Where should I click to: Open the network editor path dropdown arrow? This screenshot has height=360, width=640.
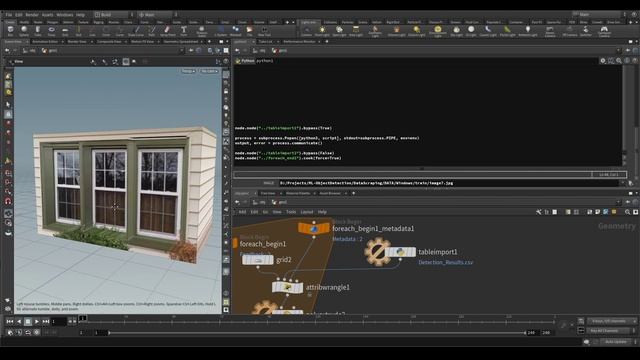pyautogui.click(x=619, y=202)
